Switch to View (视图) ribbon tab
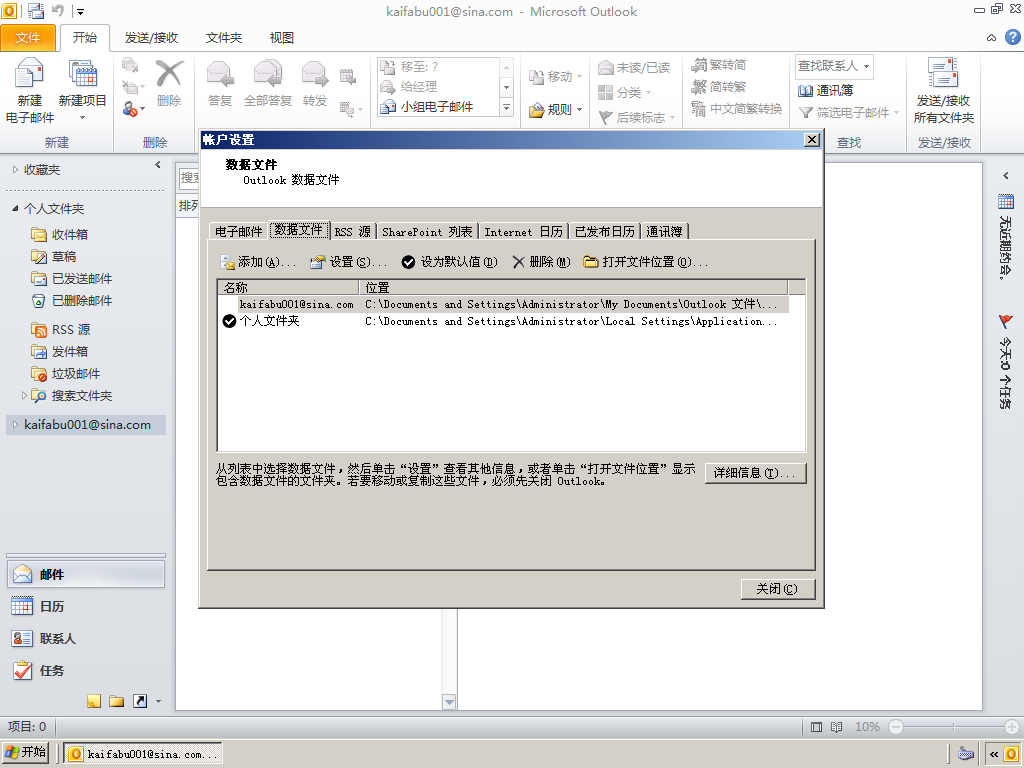Image resolution: width=1024 pixels, height=768 pixels. click(281, 38)
